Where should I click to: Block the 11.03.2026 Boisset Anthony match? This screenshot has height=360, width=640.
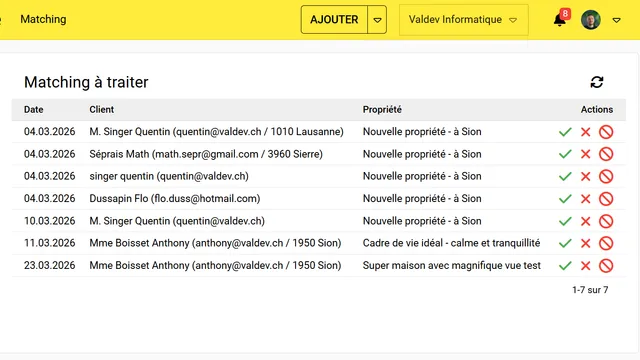coord(606,243)
